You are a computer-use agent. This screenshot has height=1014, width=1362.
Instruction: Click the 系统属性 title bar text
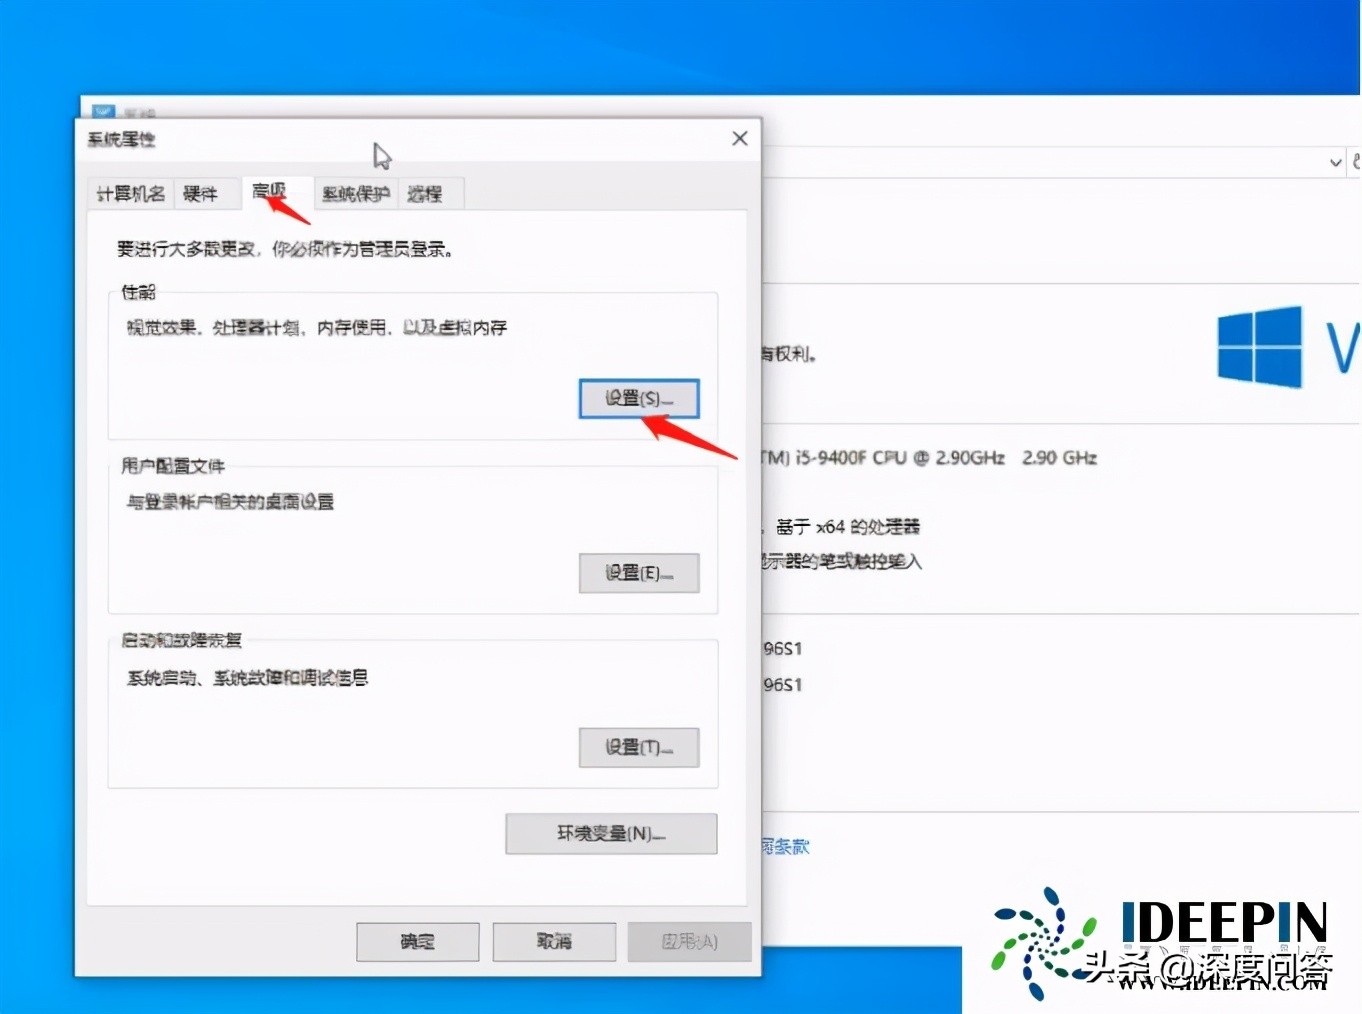(x=121, y=139)
